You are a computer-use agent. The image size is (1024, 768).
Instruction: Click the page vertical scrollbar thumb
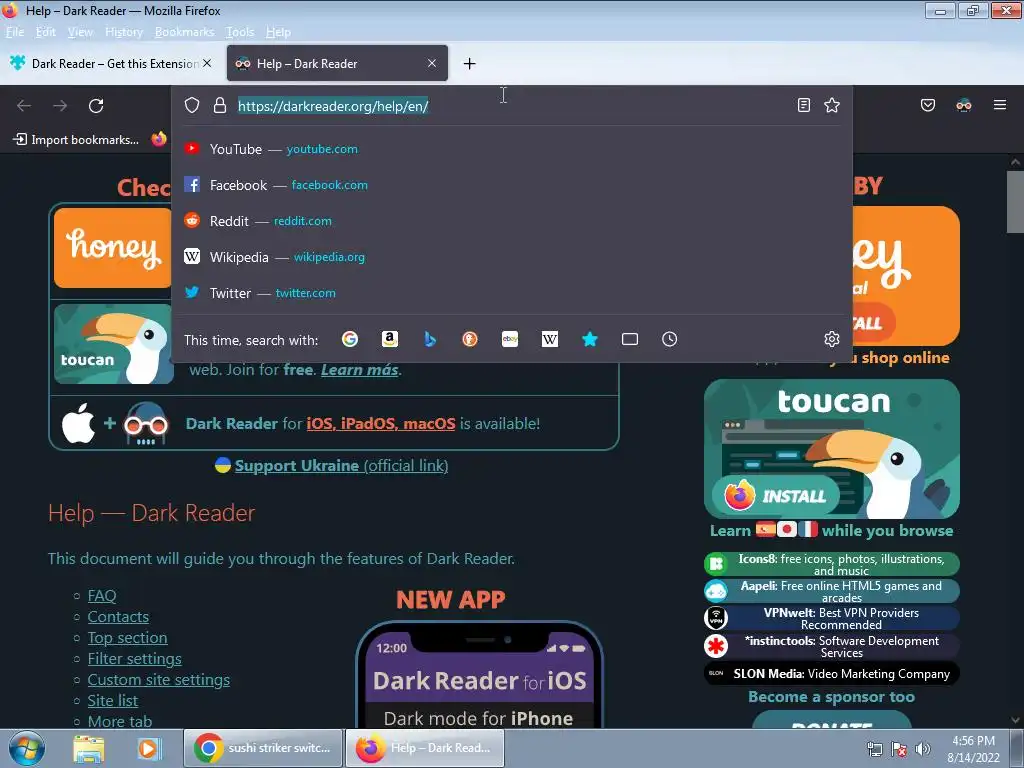coord(1015,200)
